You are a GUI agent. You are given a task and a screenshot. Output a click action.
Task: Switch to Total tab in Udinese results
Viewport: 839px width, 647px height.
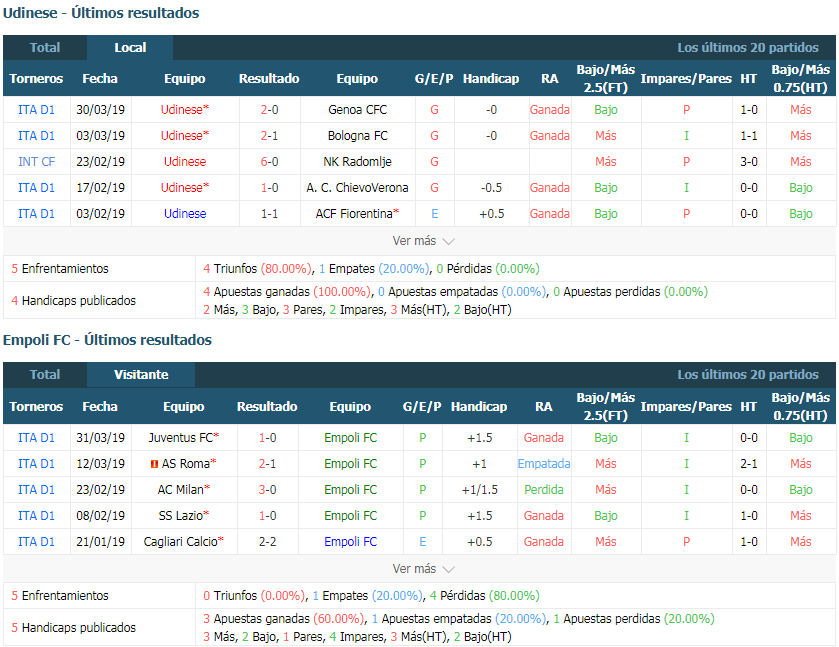[x=45, y=48]
